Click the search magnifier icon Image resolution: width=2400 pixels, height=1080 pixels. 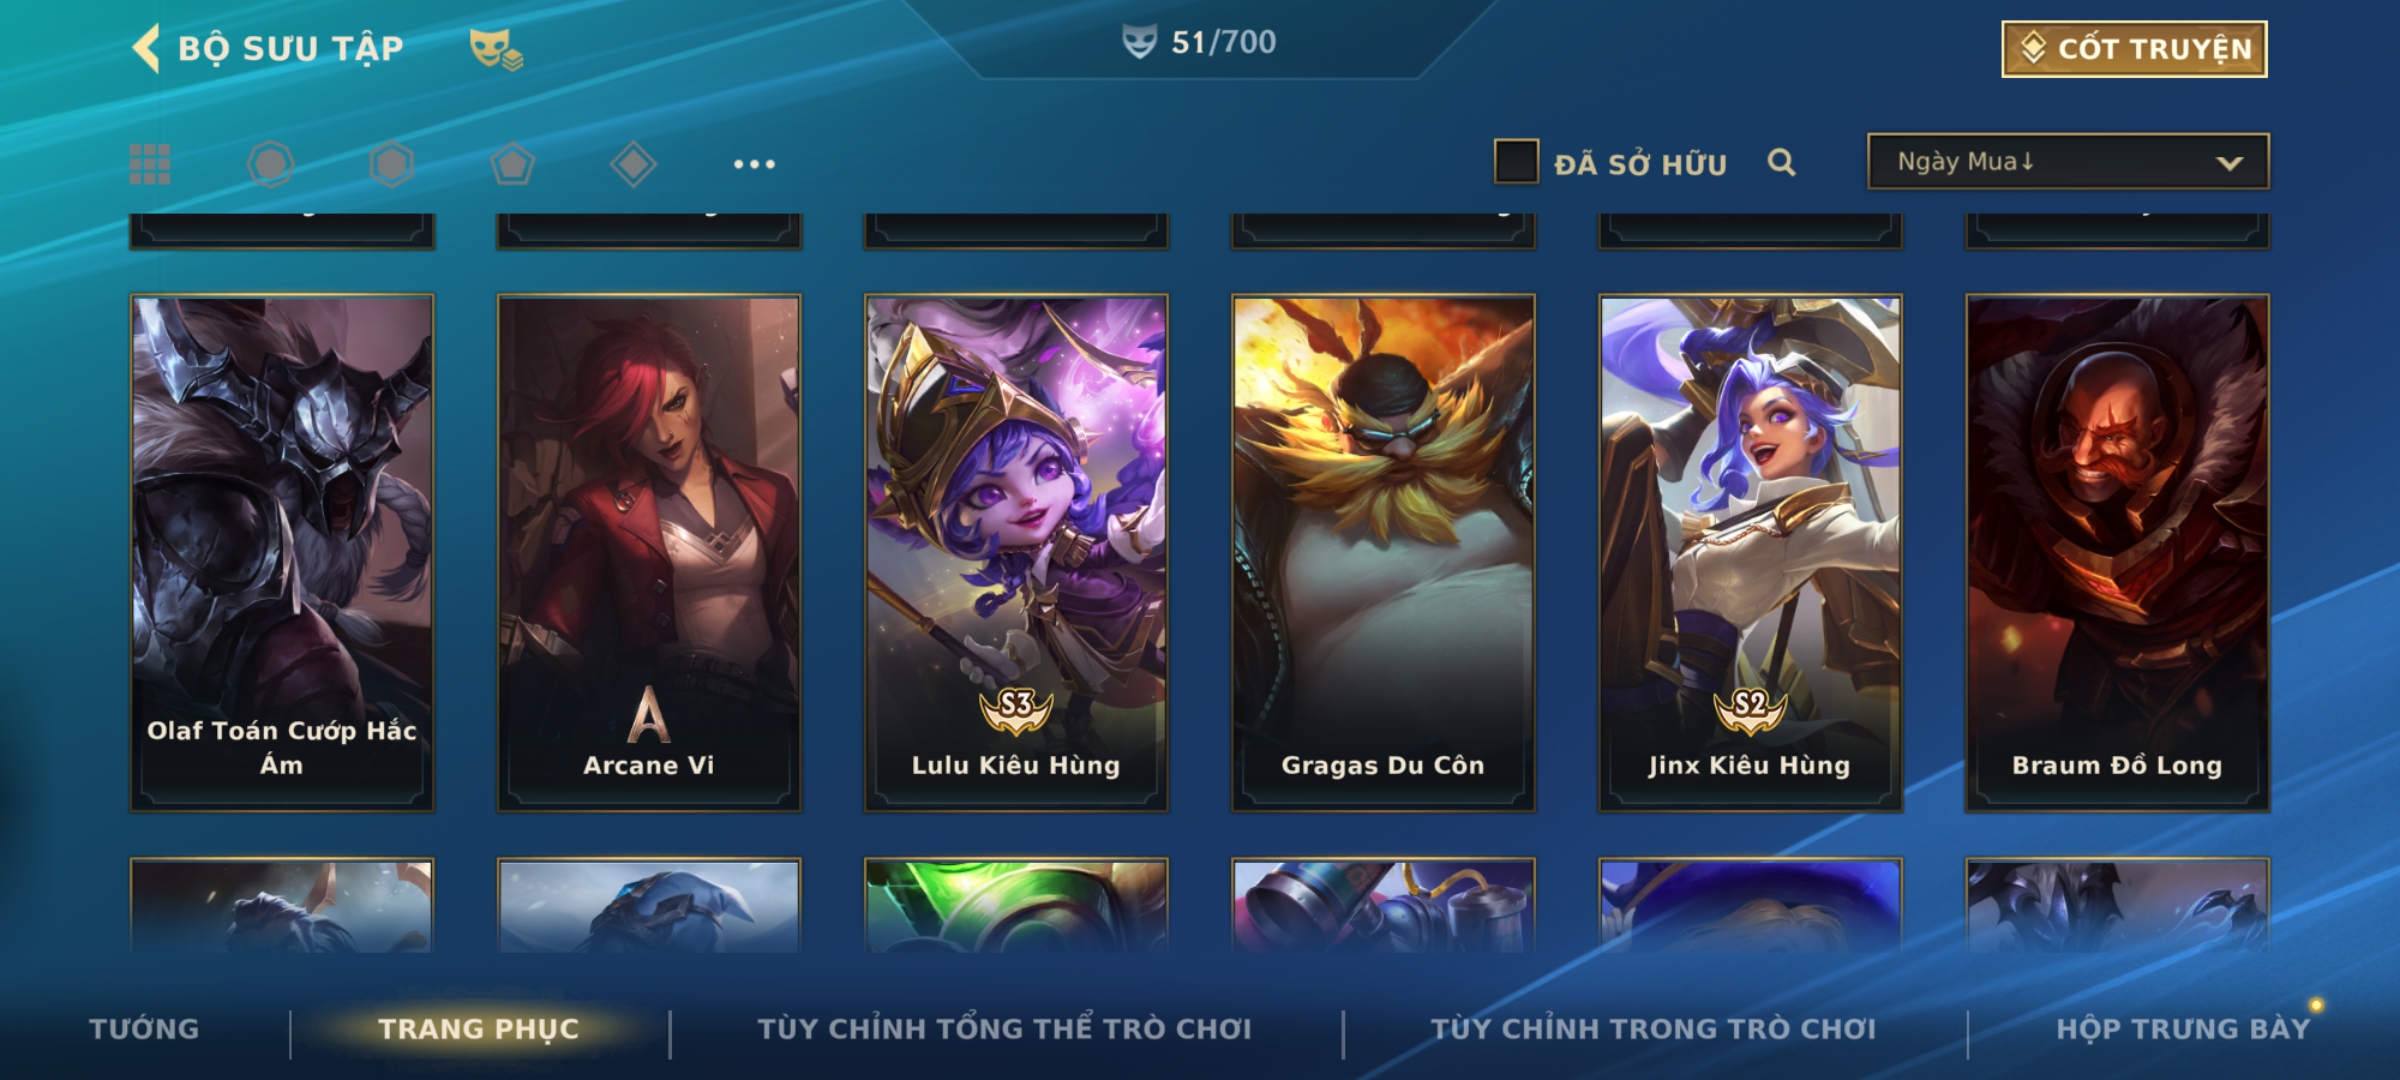coord(1781,162)
